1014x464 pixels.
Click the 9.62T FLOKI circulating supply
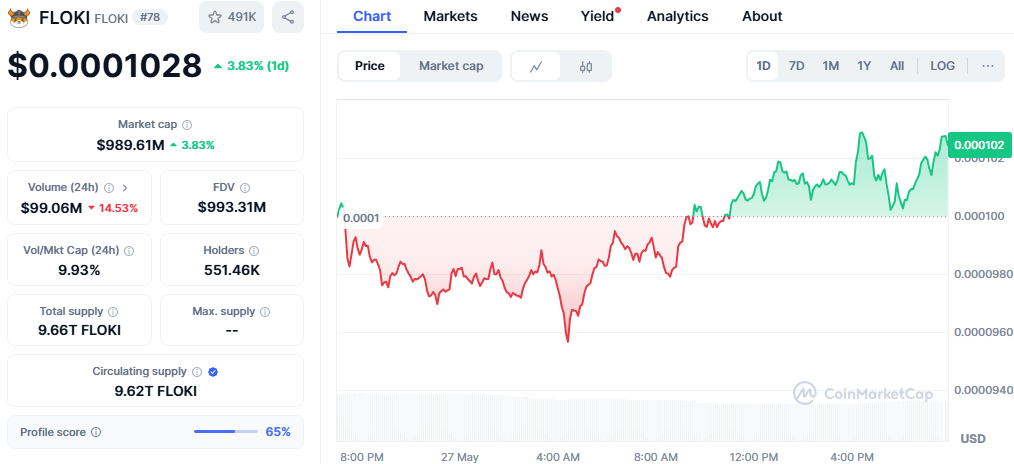pyautogui.click(x=155, y=391)
